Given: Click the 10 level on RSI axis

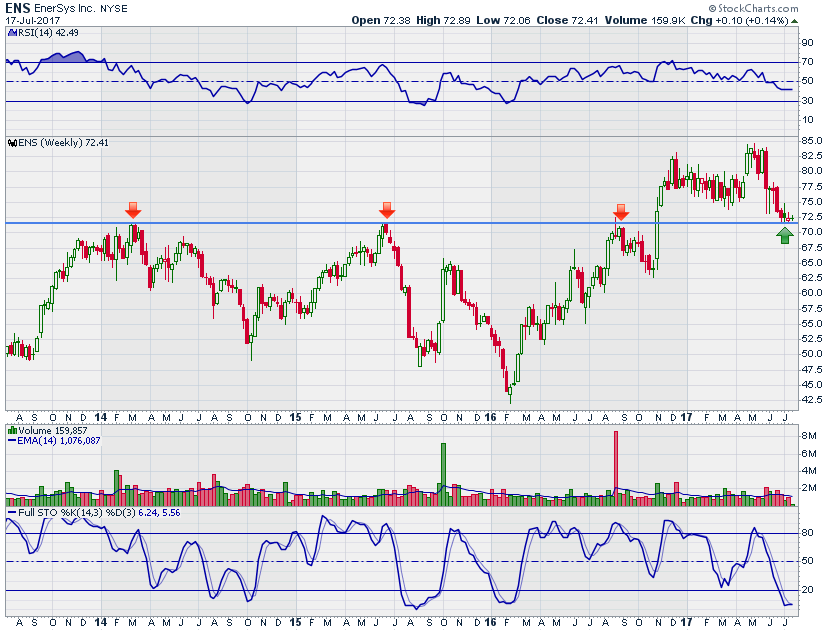Looking at the screenshot, I should pos(808,120).
